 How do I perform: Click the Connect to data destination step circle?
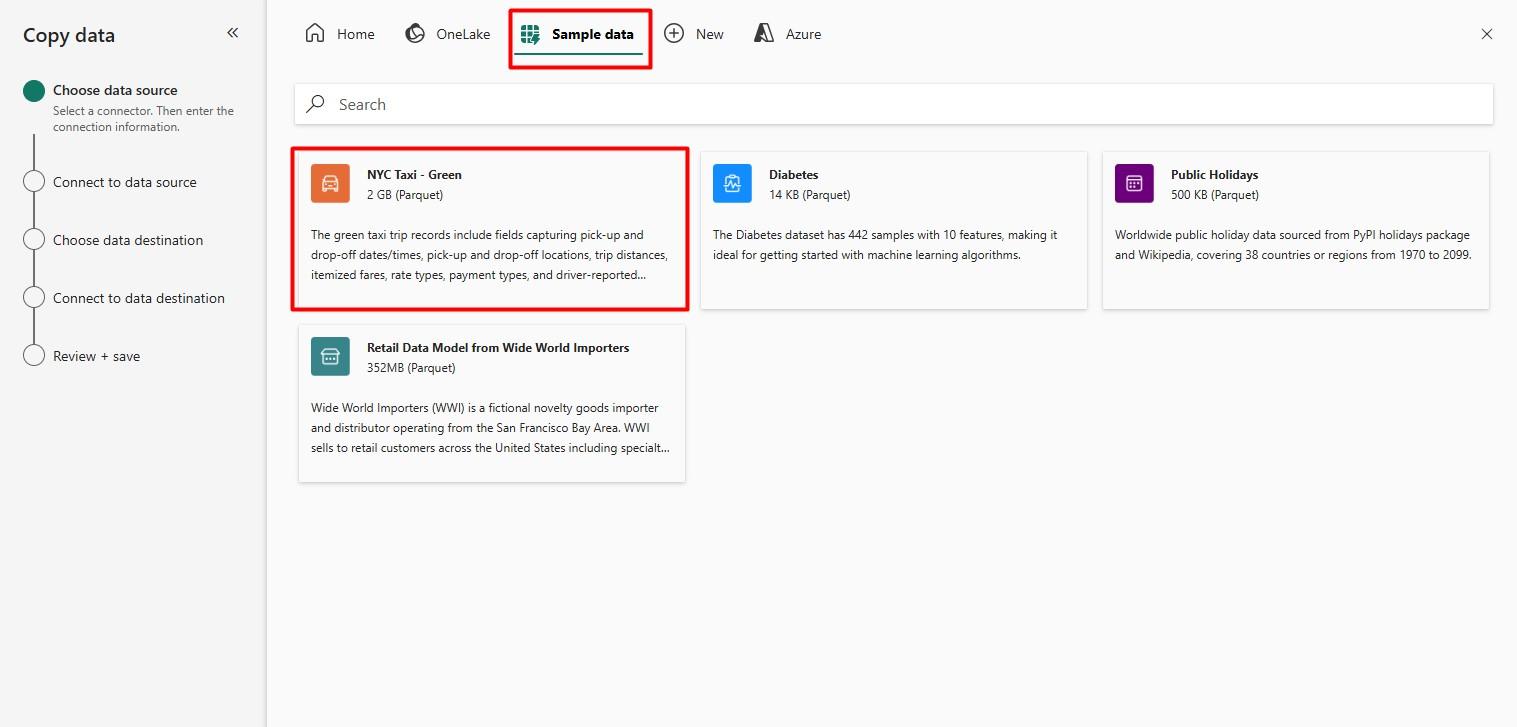(x=34, y=298)
